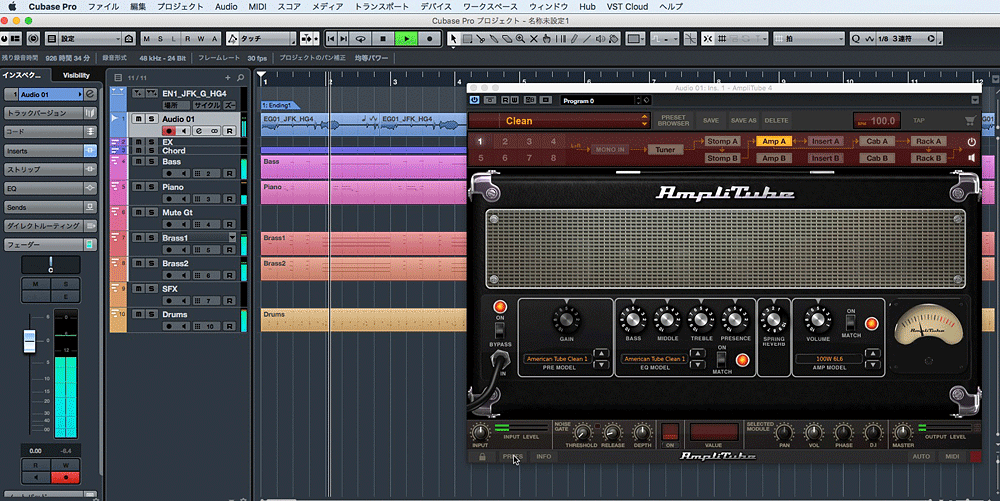Select the Drums event in arrangement
This screenshot has height=501, width=1000.
point(364,320)
